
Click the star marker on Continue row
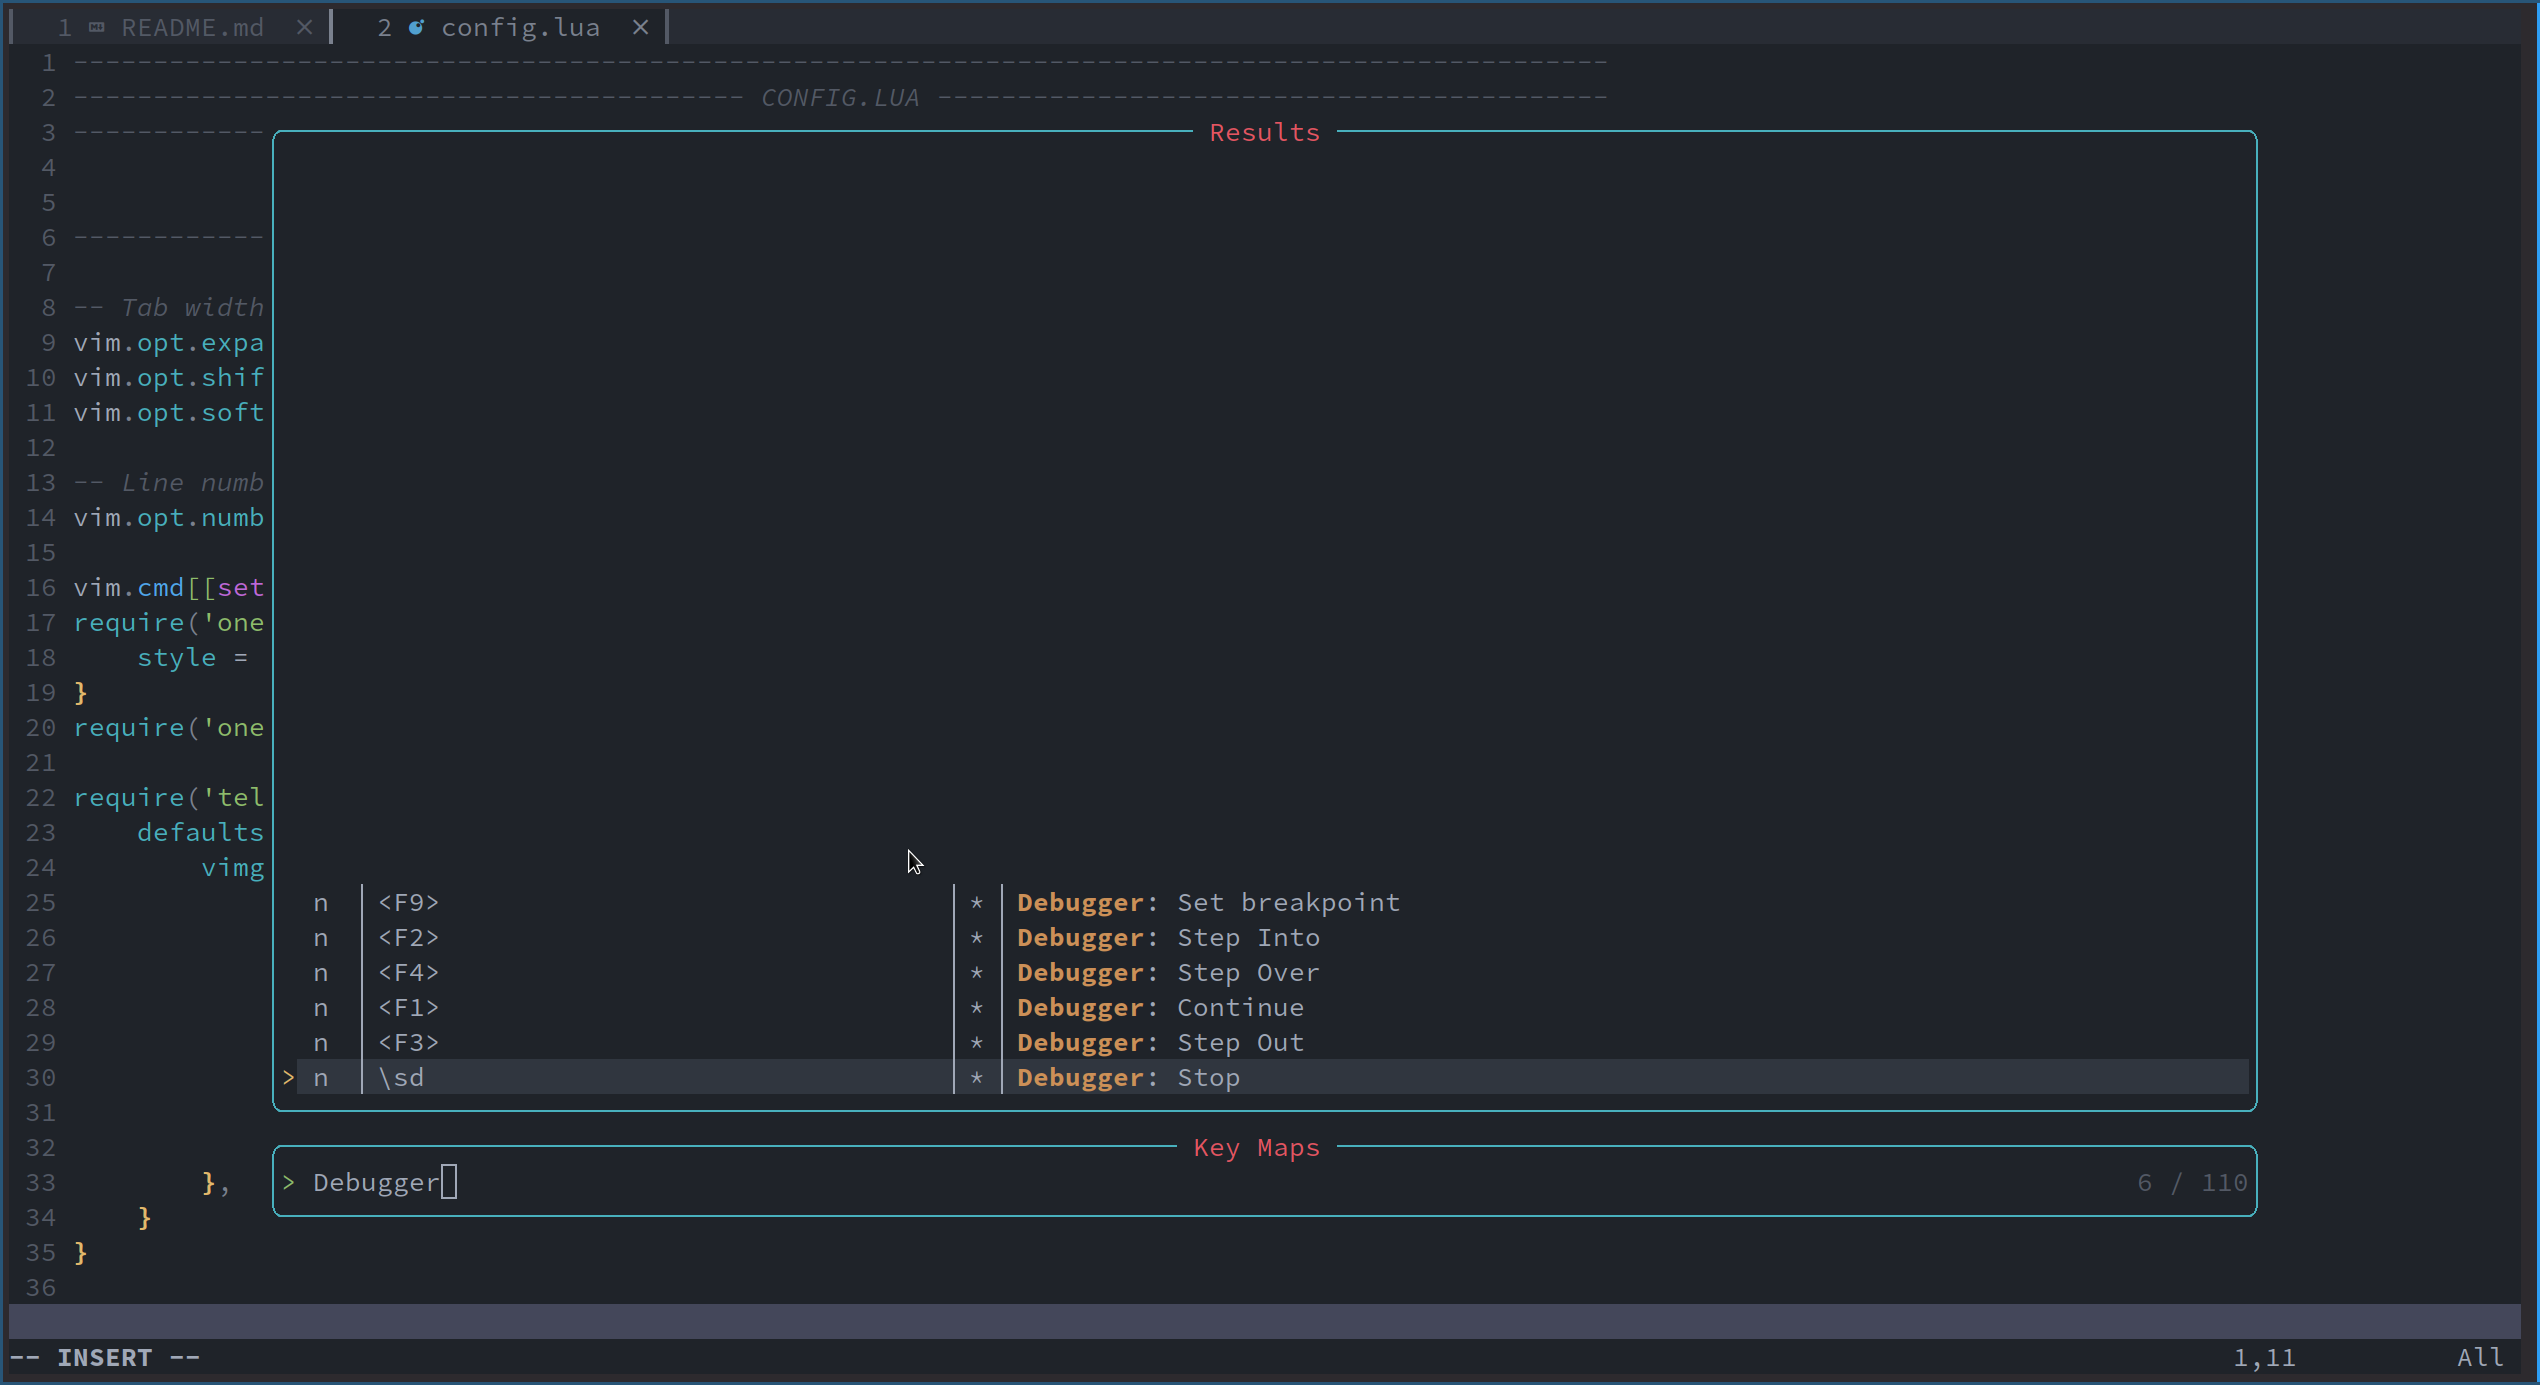coord(977,1007)
